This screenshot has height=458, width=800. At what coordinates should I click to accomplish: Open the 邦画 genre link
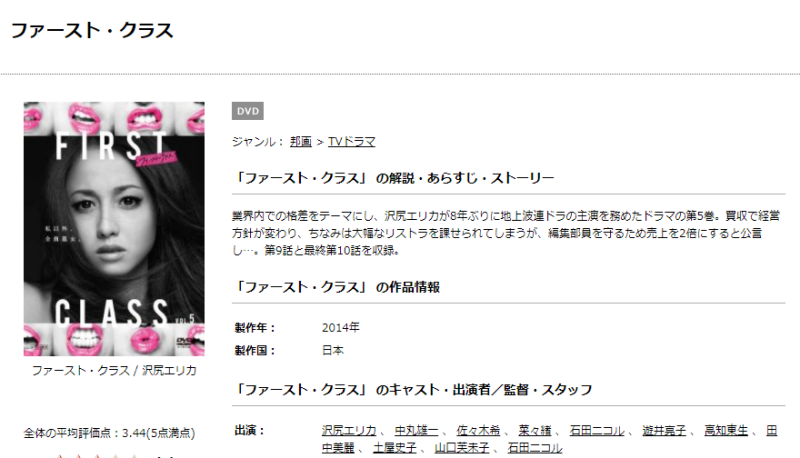point(301,141)
